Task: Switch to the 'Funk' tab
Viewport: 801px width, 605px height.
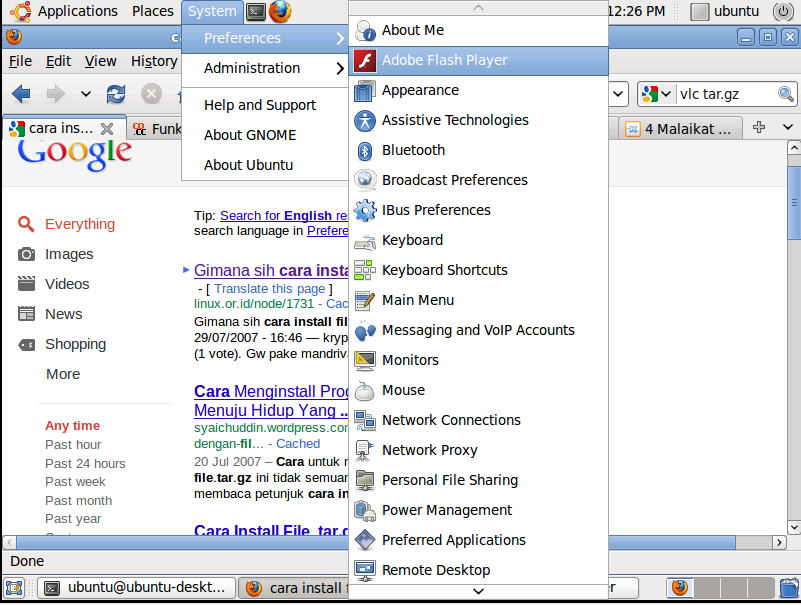Action: point(155,129)
